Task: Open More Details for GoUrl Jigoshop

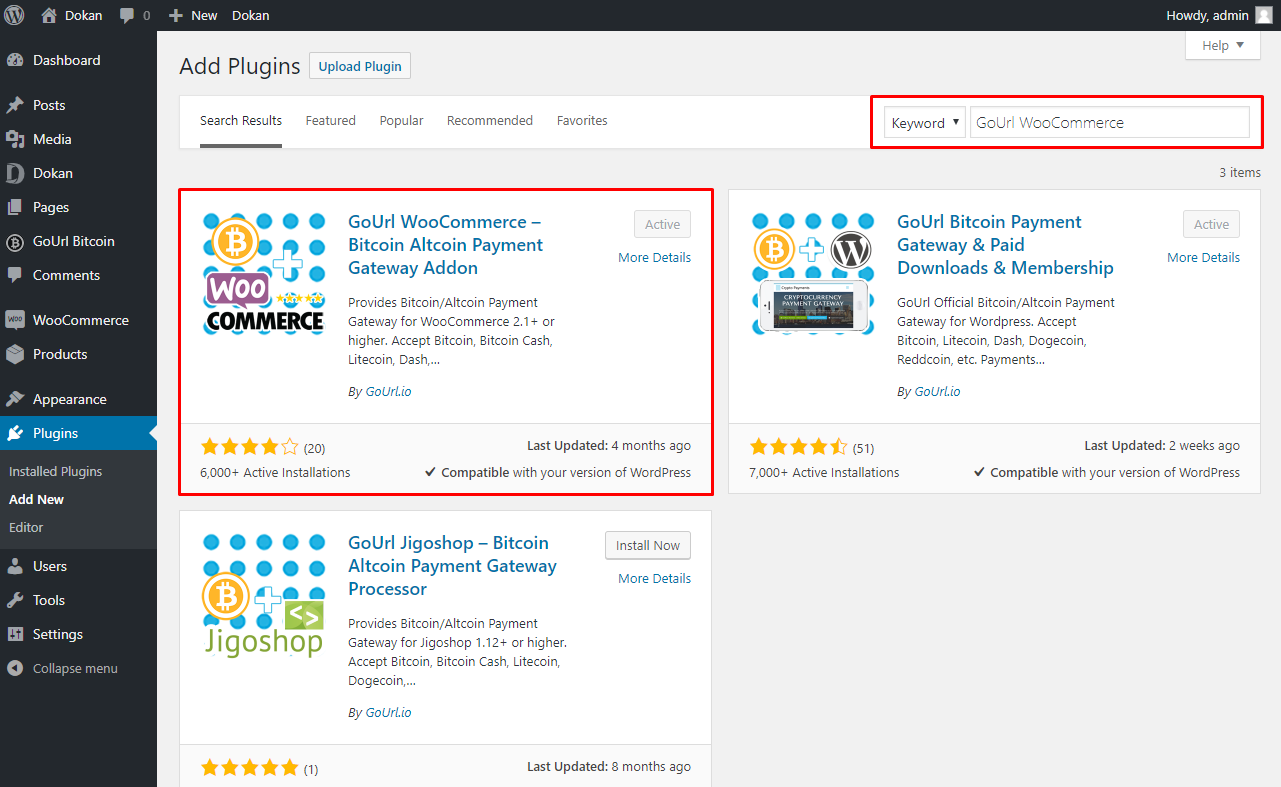Action: [654, 578]
